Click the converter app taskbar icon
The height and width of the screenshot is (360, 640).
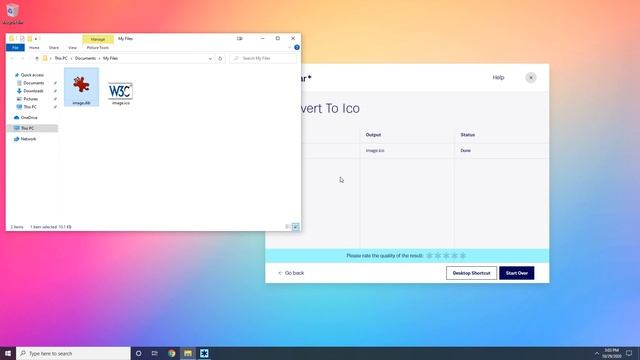point(204,353)
